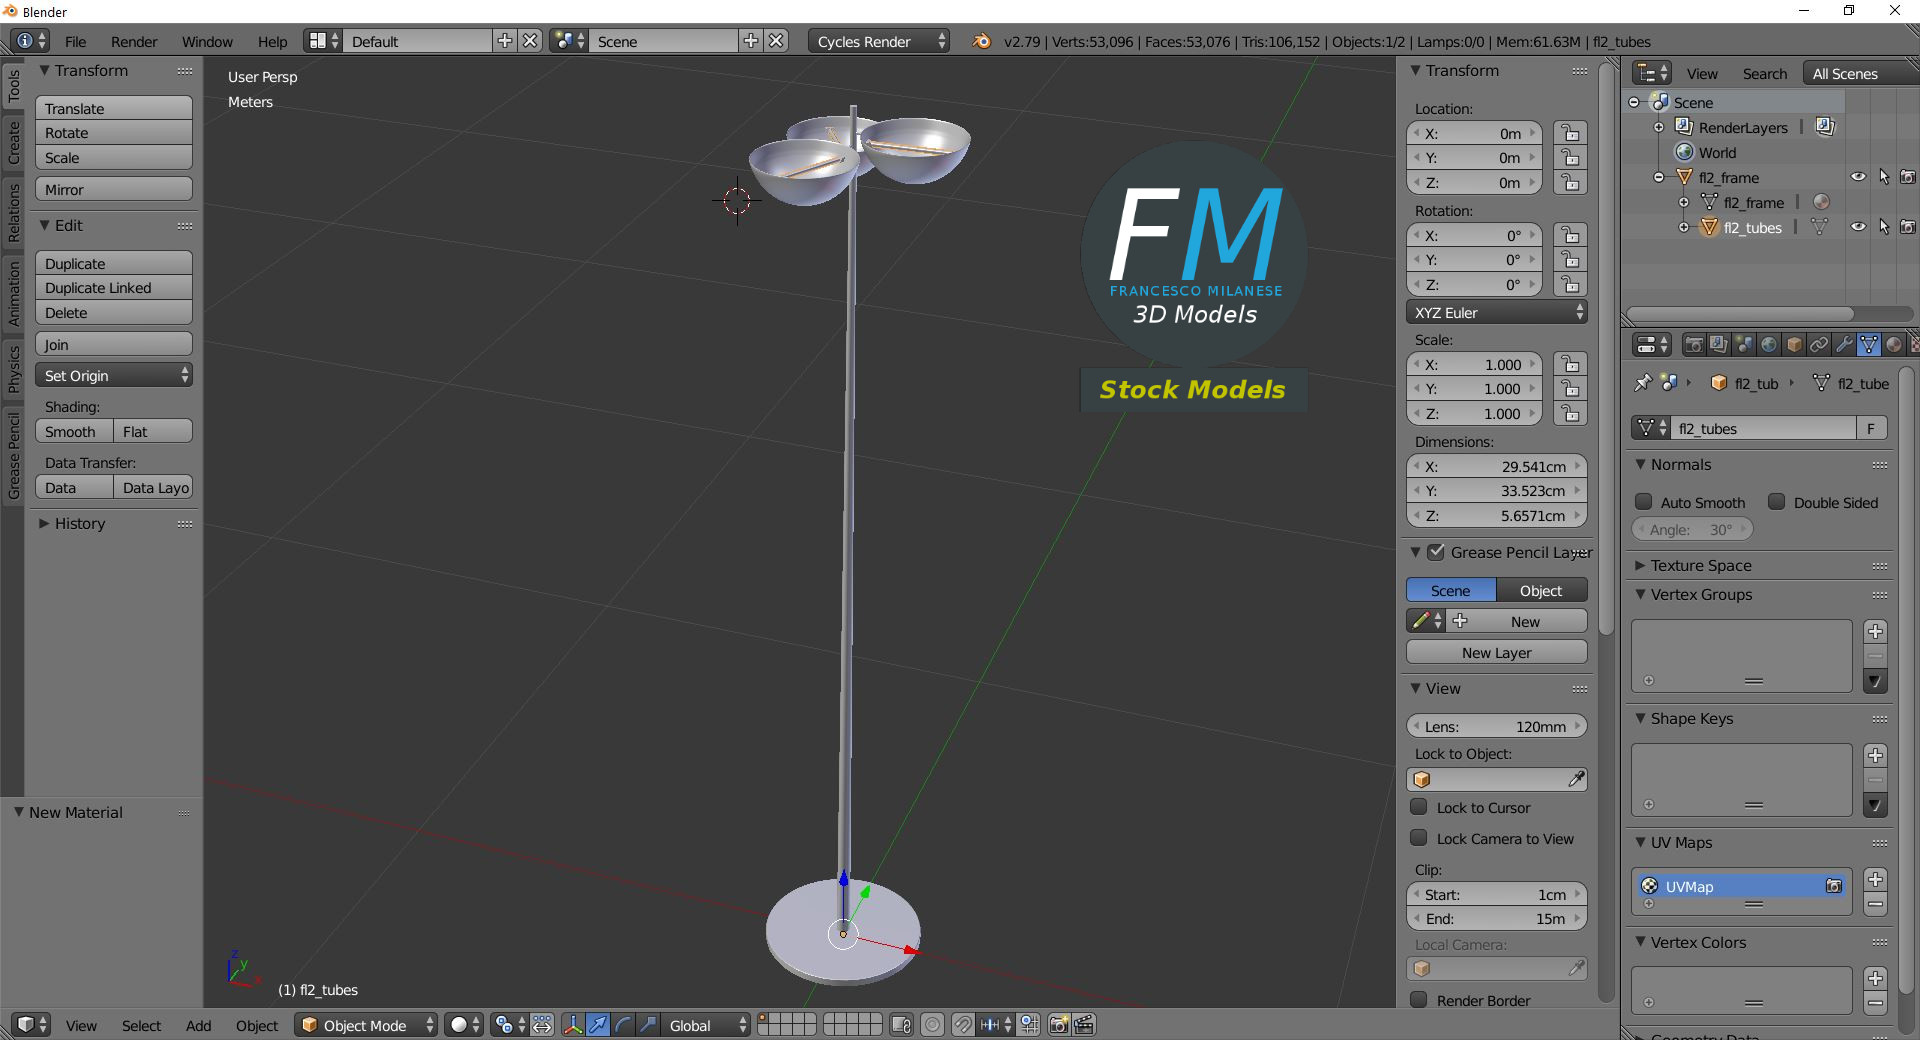Open the Render properties tab (camera icon)

pyautogui.click(x=1694, y=345)
